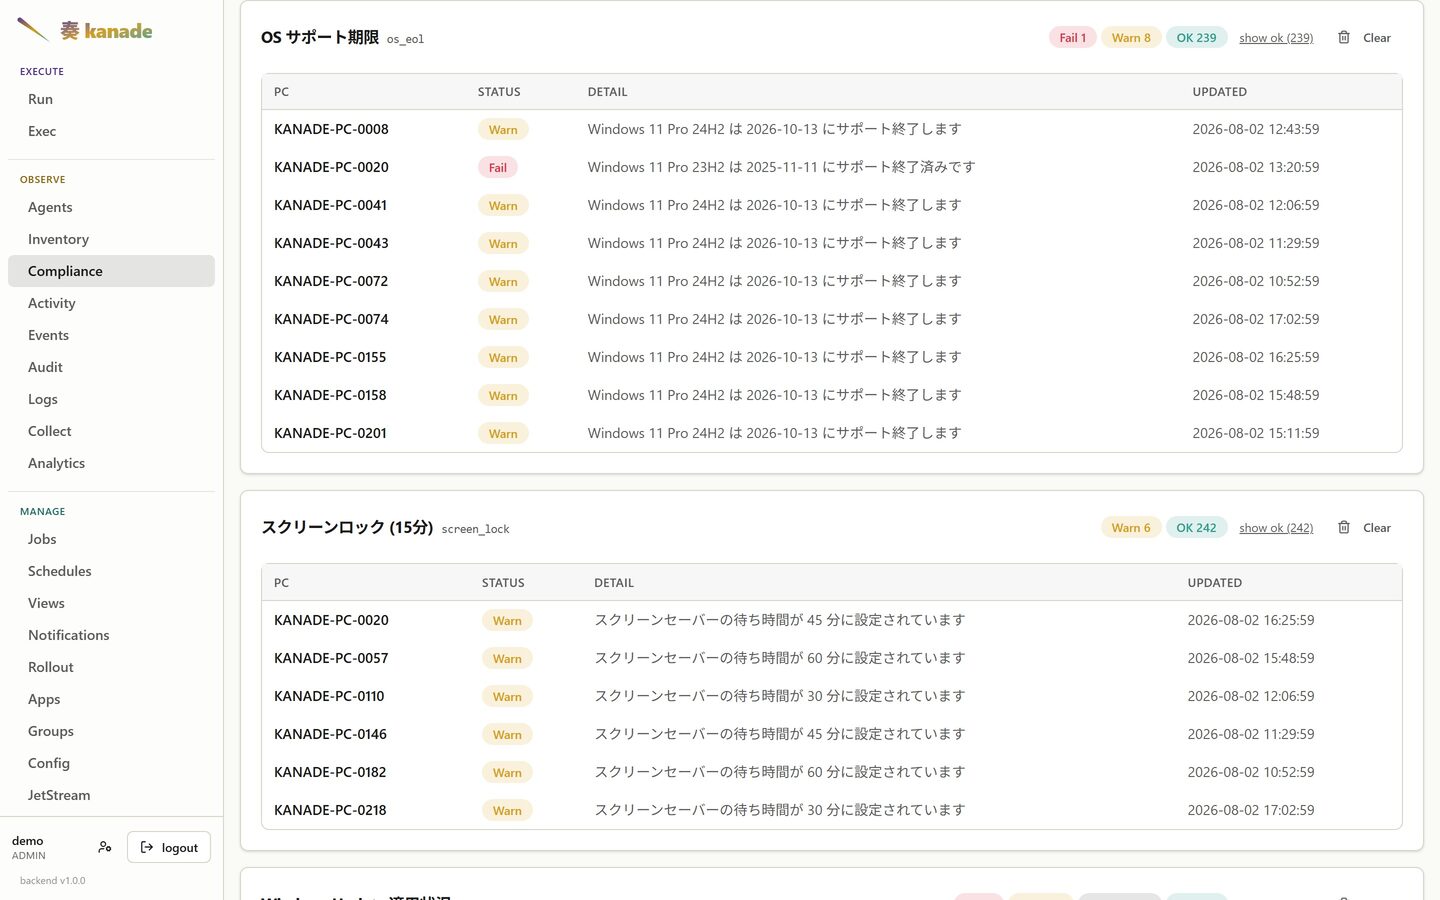Show the 239 OK rows link
Viewport: 1440px width, 900px height.
[1276, 38]
